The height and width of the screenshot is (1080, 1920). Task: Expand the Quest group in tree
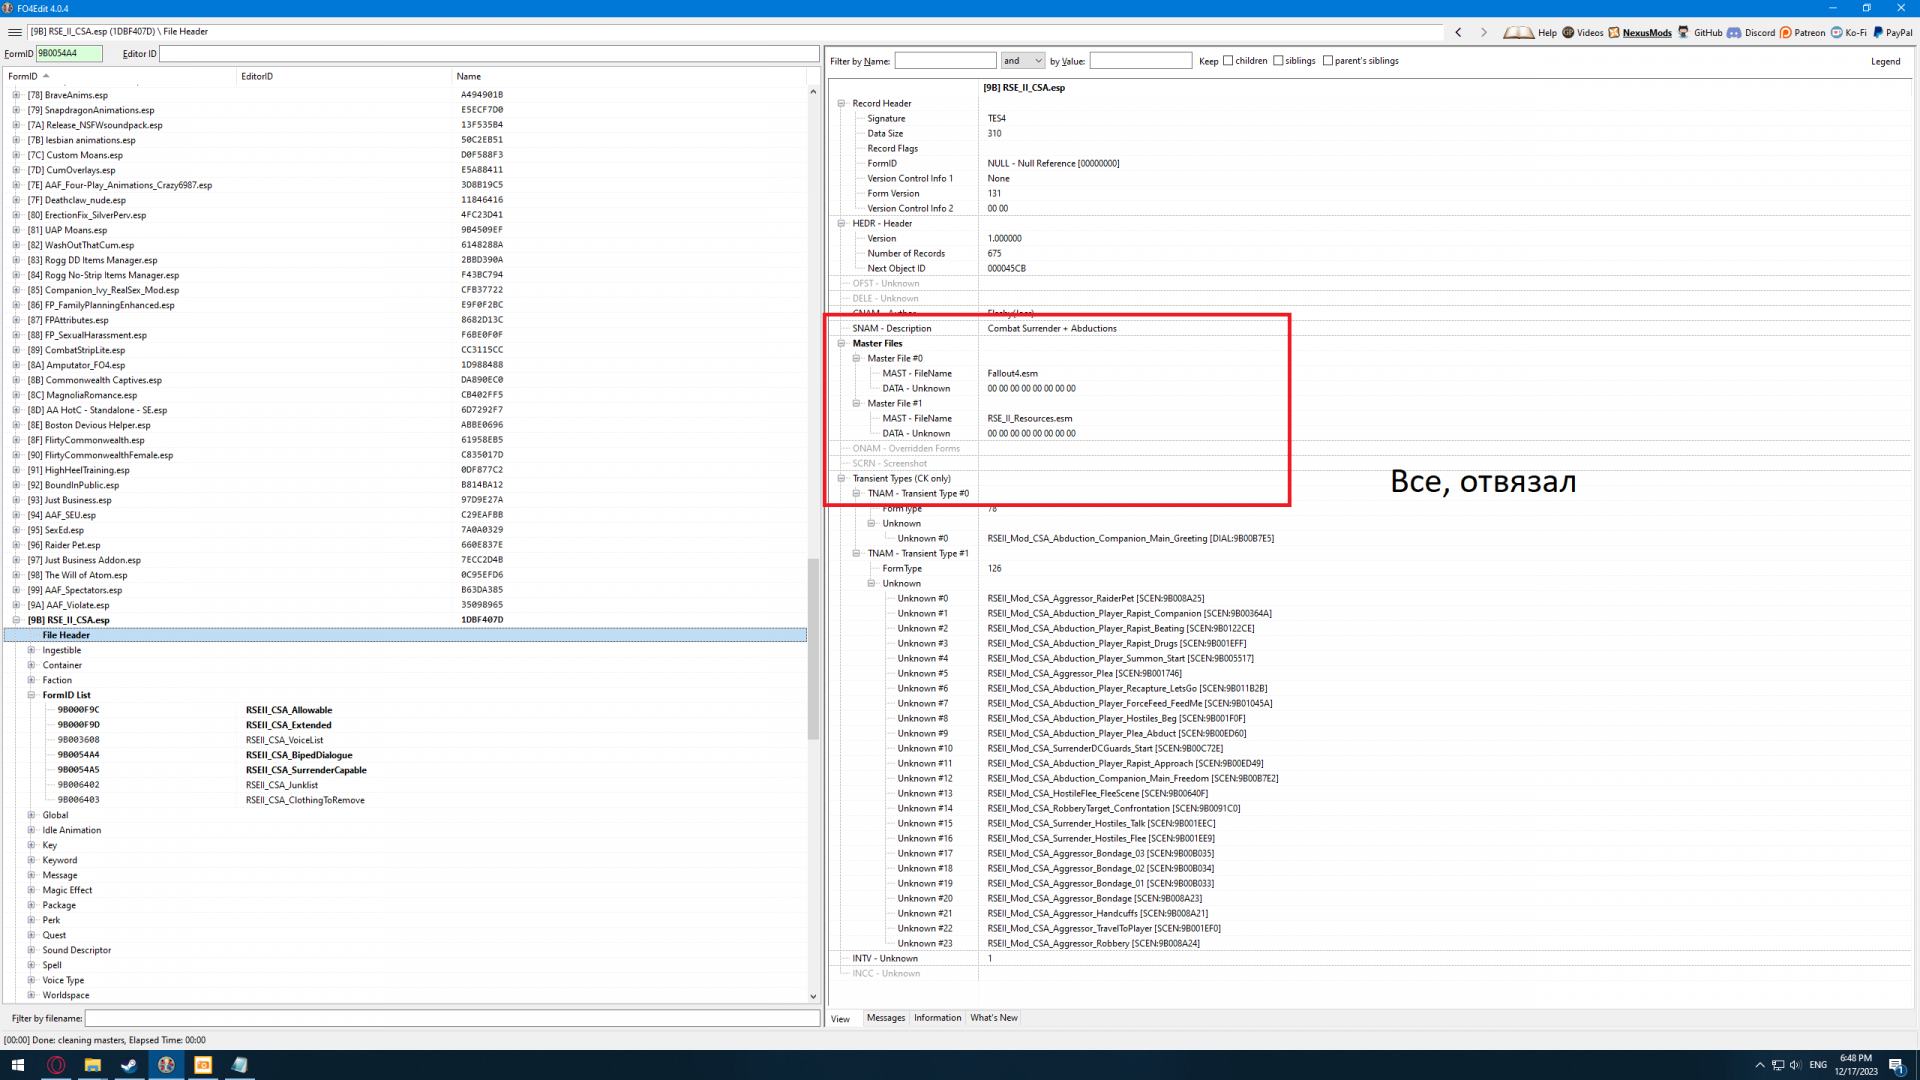pyautogui.click(x=31, y=935)
